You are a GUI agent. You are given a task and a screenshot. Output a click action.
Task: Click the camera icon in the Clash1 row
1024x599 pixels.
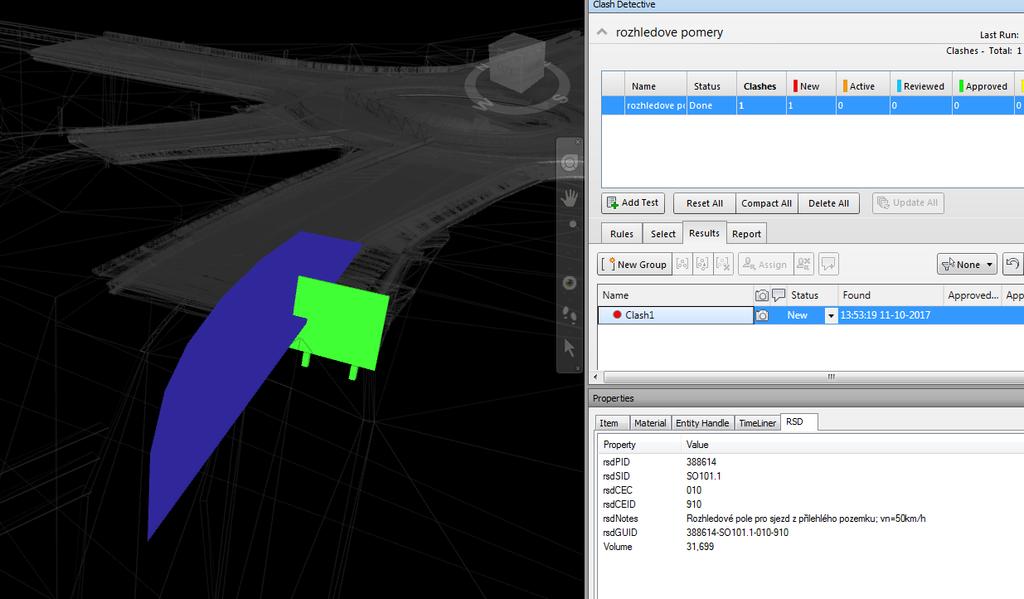coord(761,316)
